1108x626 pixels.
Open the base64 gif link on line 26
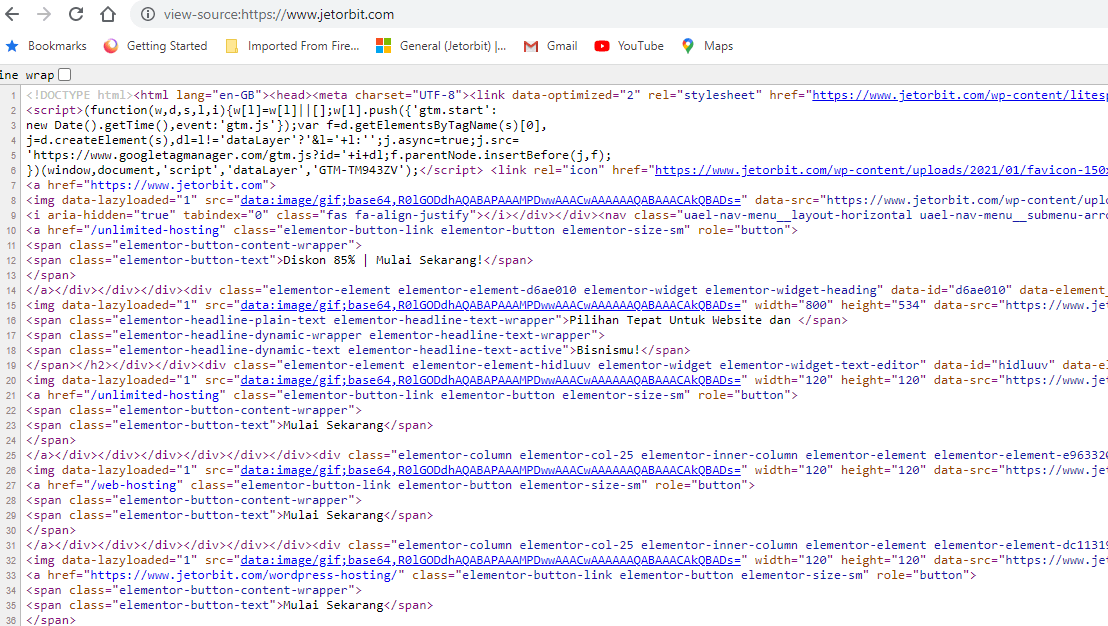pyautogui.click(x=490, y=470)
